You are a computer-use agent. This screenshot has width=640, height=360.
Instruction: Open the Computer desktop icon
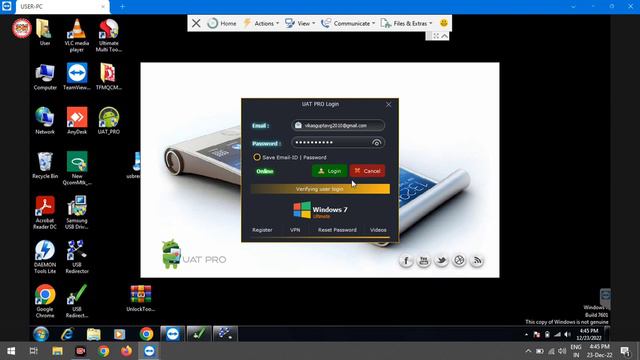45,77
